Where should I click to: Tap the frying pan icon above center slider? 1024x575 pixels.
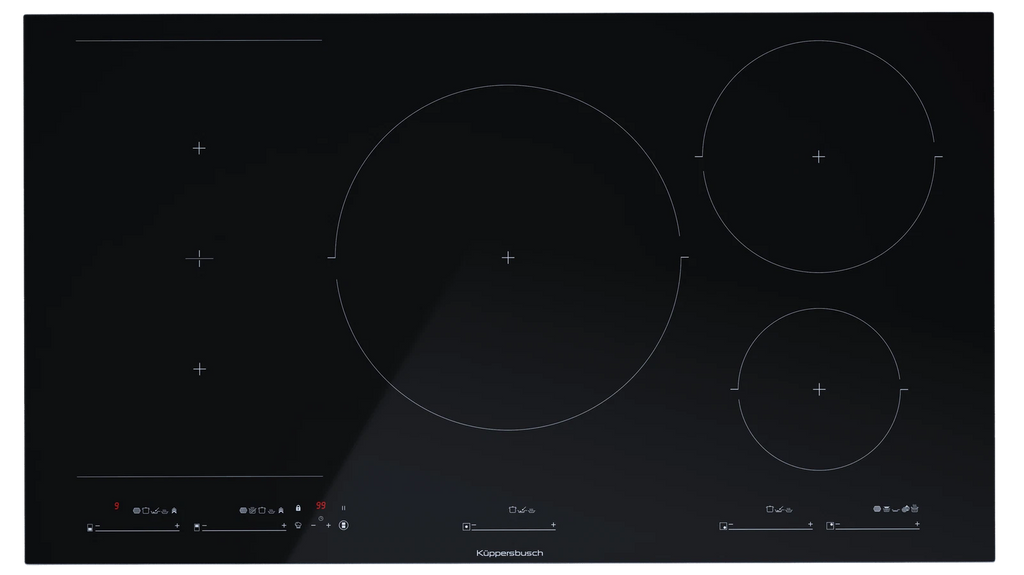click(x=522, y=510)
